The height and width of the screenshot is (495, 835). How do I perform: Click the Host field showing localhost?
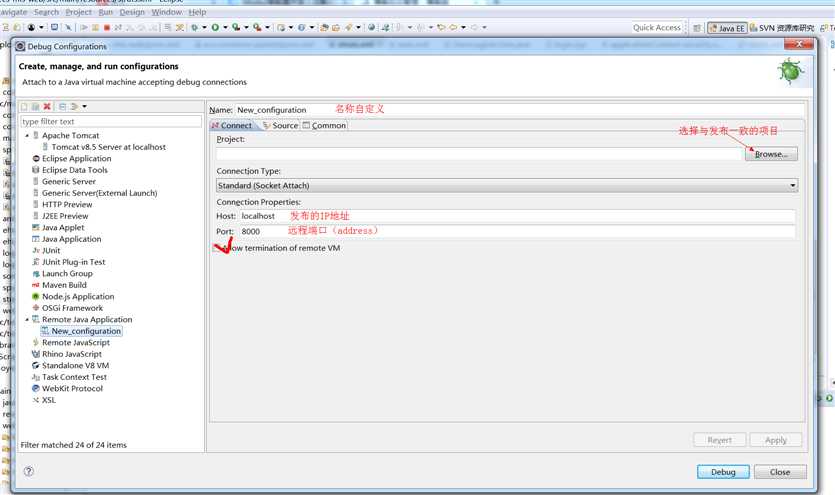click(x=517, y=216)
